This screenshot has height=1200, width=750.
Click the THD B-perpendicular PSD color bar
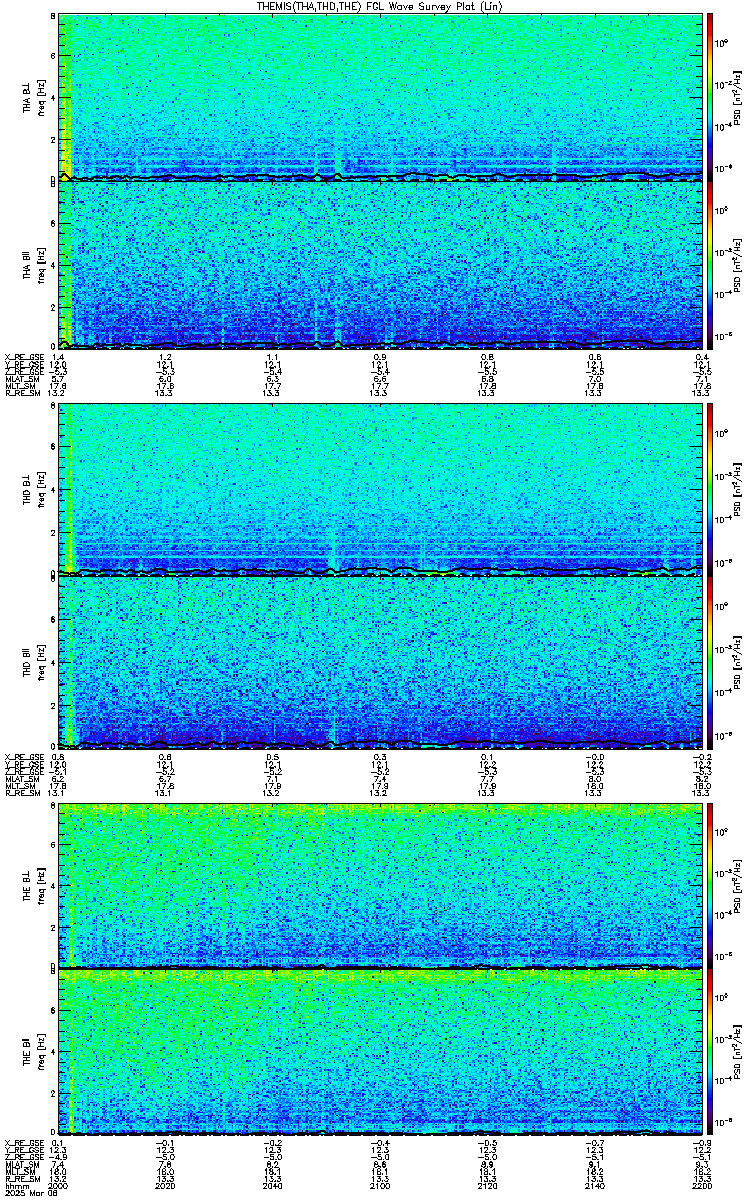pyautogui.click(x=710, y=491)
